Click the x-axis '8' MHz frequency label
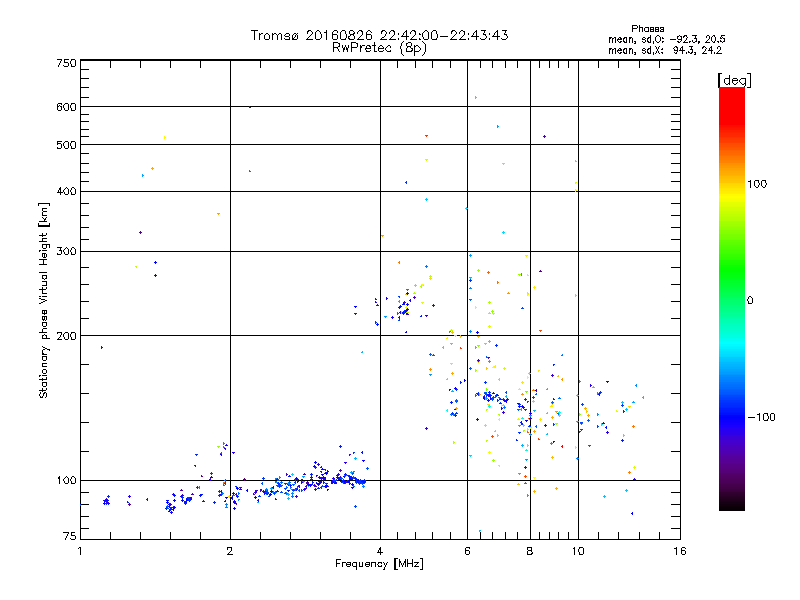 click(530, 551)
